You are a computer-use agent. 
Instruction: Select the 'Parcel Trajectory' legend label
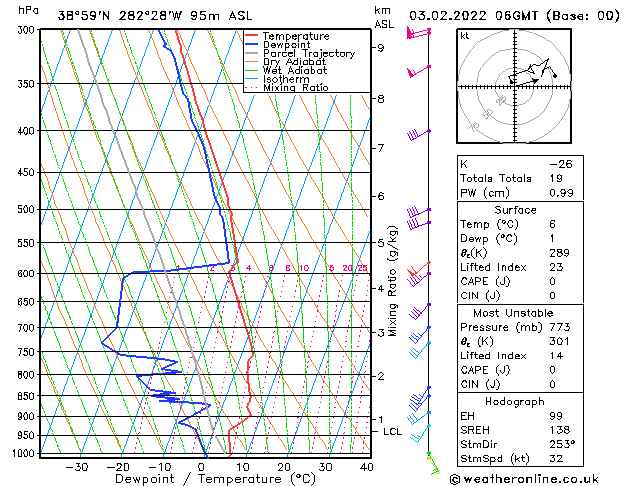[309, 53]
